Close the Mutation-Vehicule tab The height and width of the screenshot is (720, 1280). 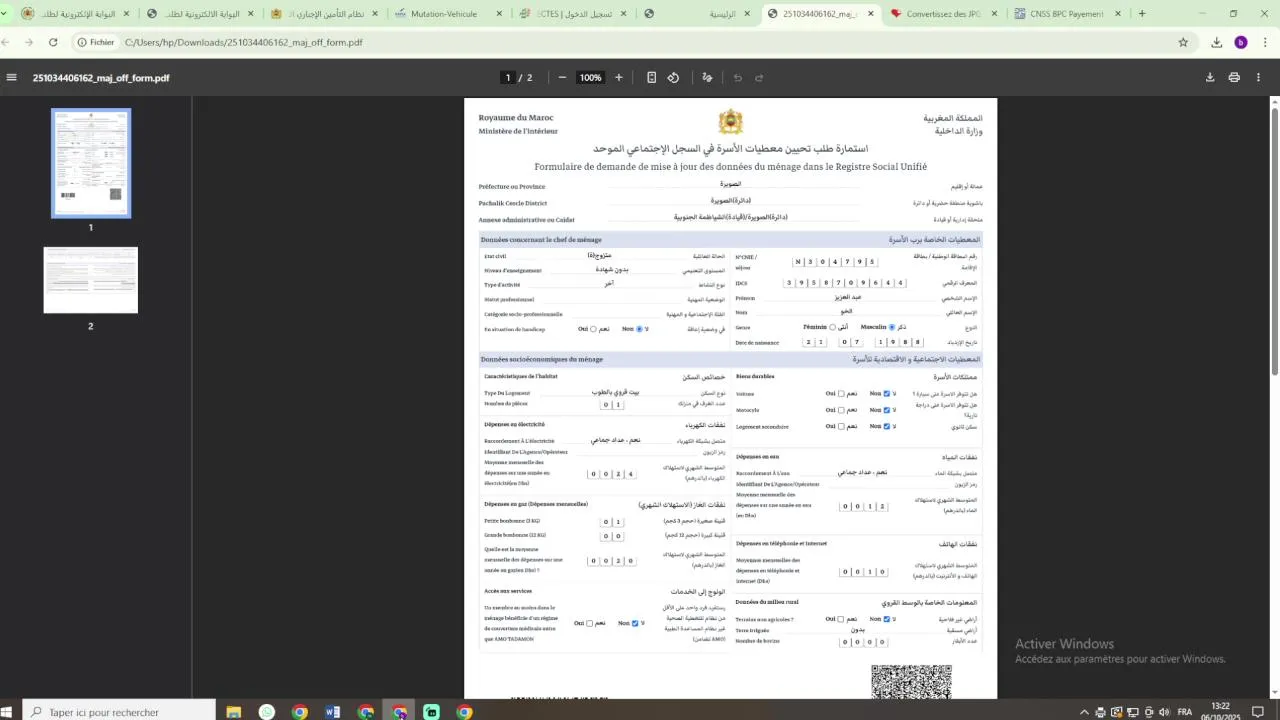coord(498,14)
